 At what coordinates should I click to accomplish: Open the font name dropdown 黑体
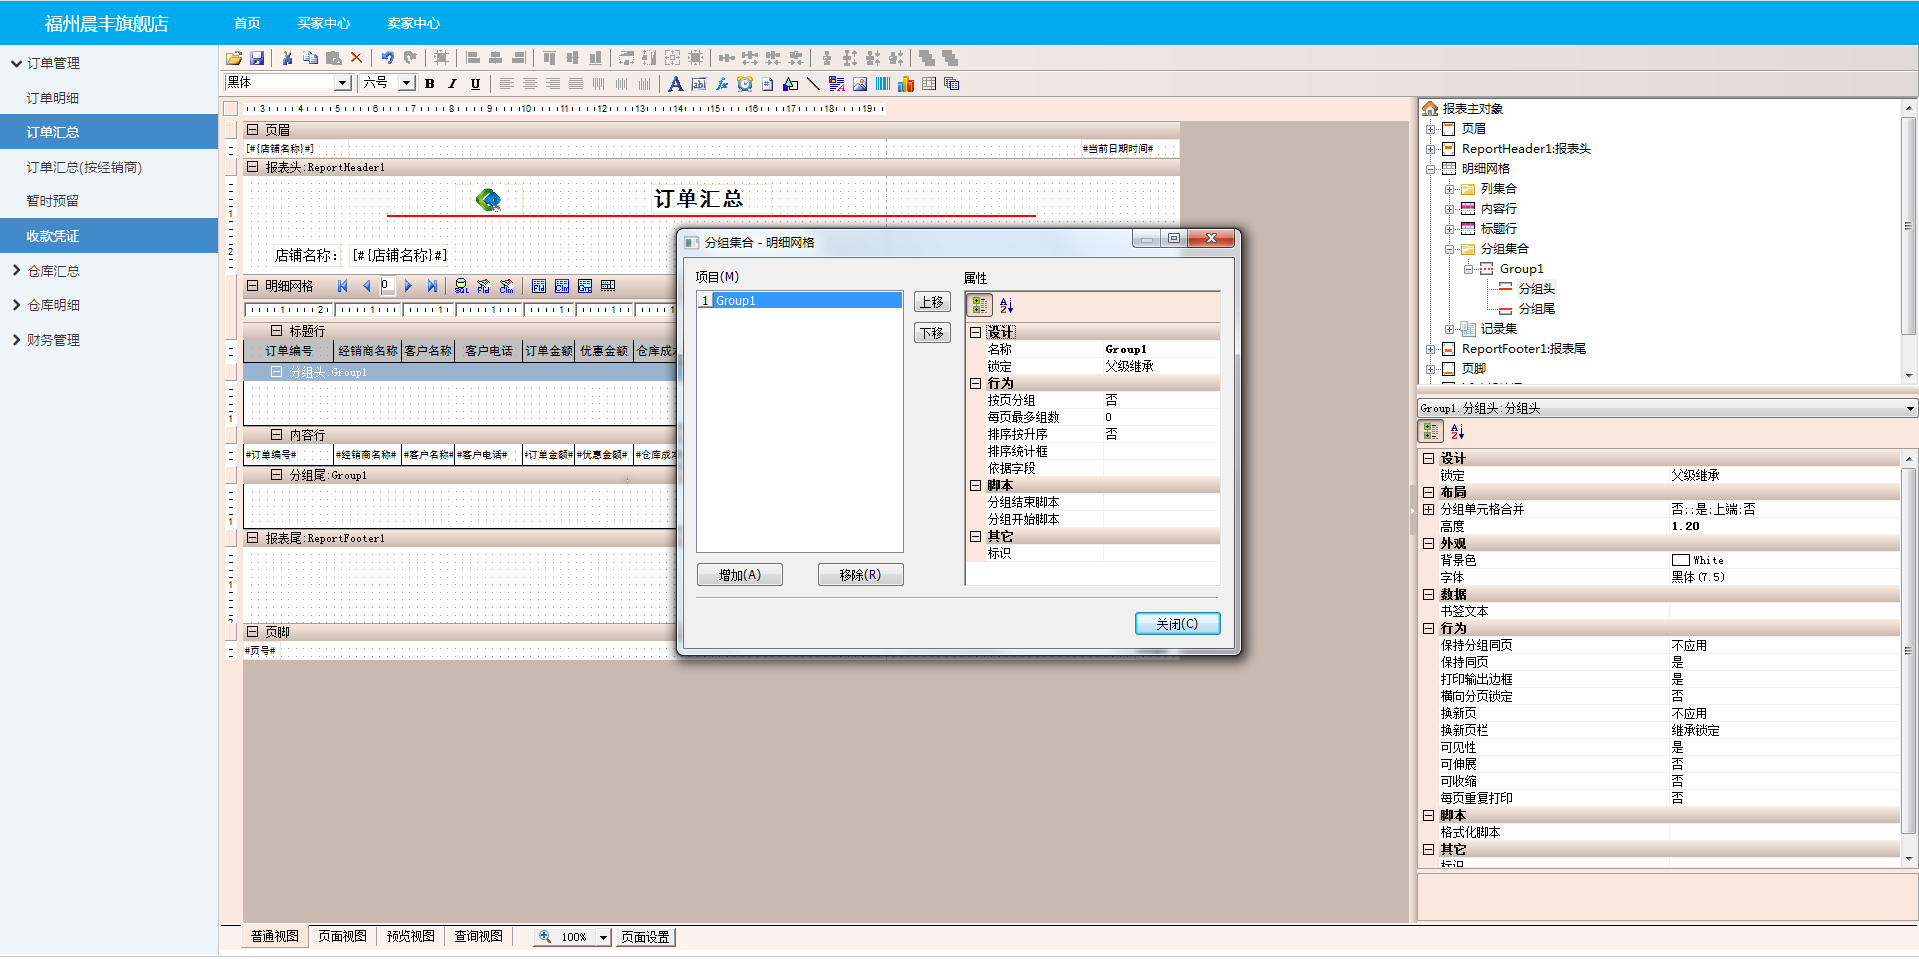343,83
